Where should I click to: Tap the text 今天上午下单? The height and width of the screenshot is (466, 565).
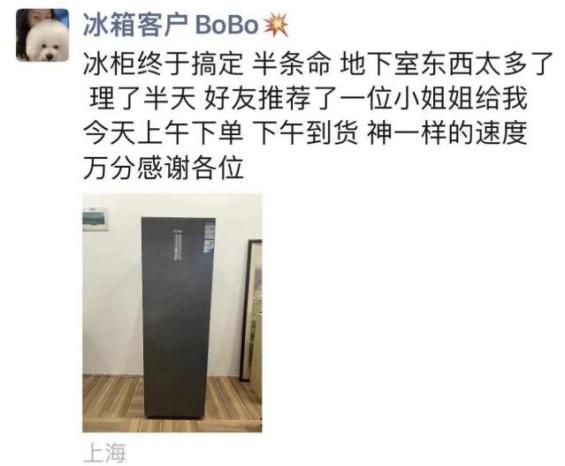tap(163, 133)
